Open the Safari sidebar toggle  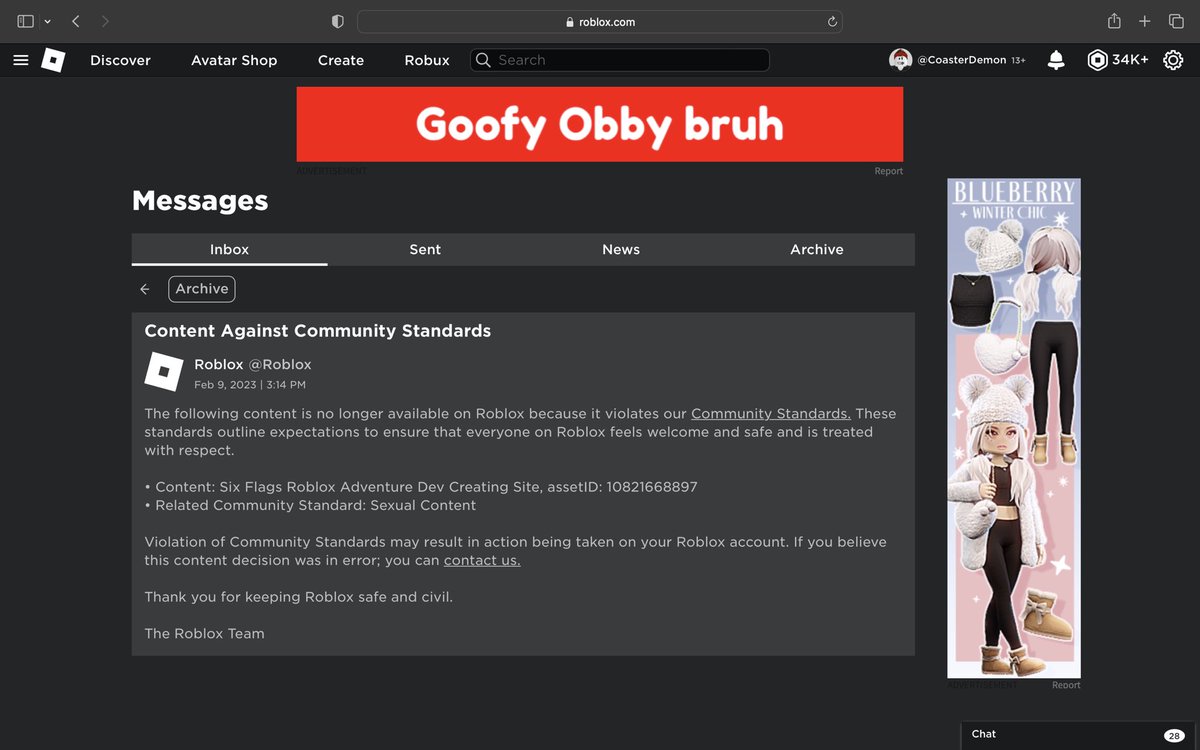(x=26, y=21)
